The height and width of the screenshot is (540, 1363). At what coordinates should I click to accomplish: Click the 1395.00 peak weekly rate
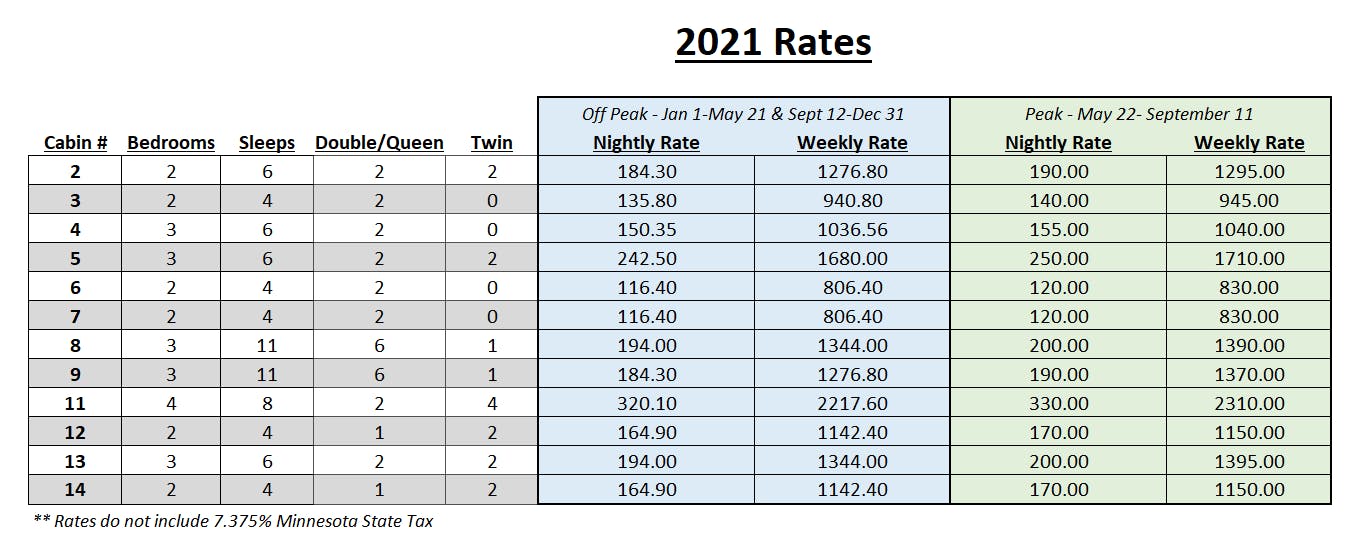[x=1249, y=462]
